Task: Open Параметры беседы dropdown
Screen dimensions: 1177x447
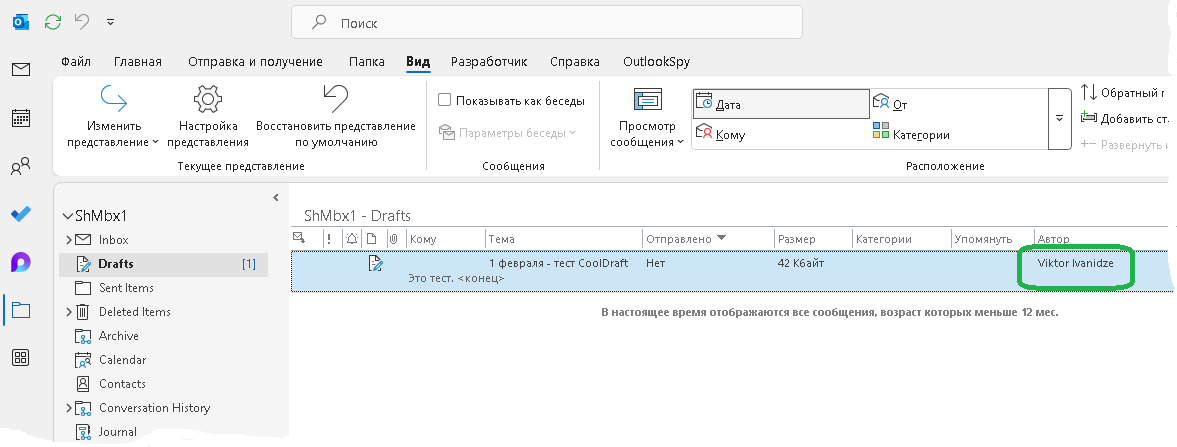Action: point(507,133)
